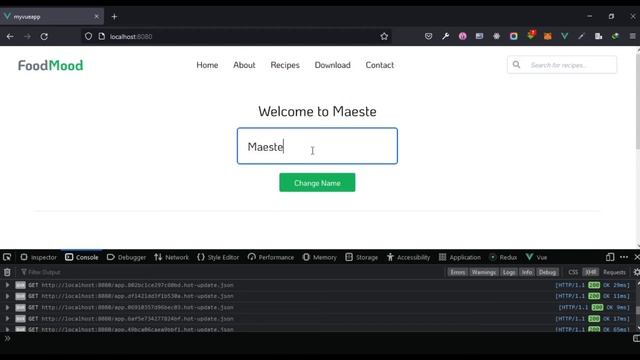The width and height of the screenshot is (640, 360).
Task: Switch to the Storage tab
Action: (x=362, y=257)
